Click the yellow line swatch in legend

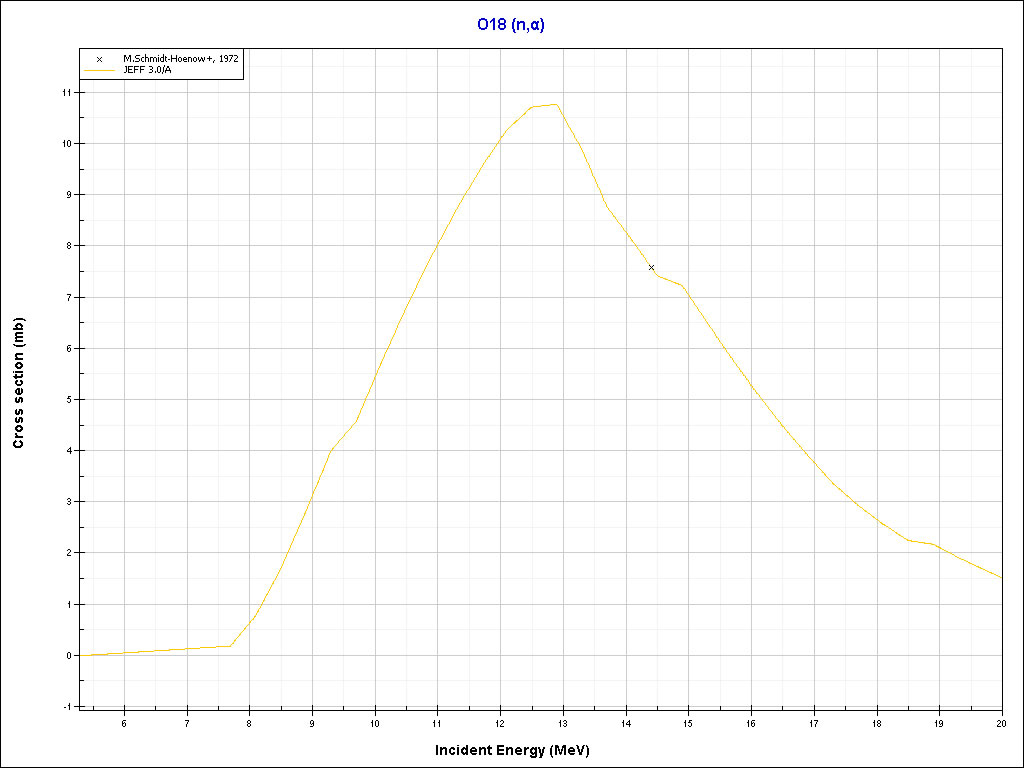99,70
